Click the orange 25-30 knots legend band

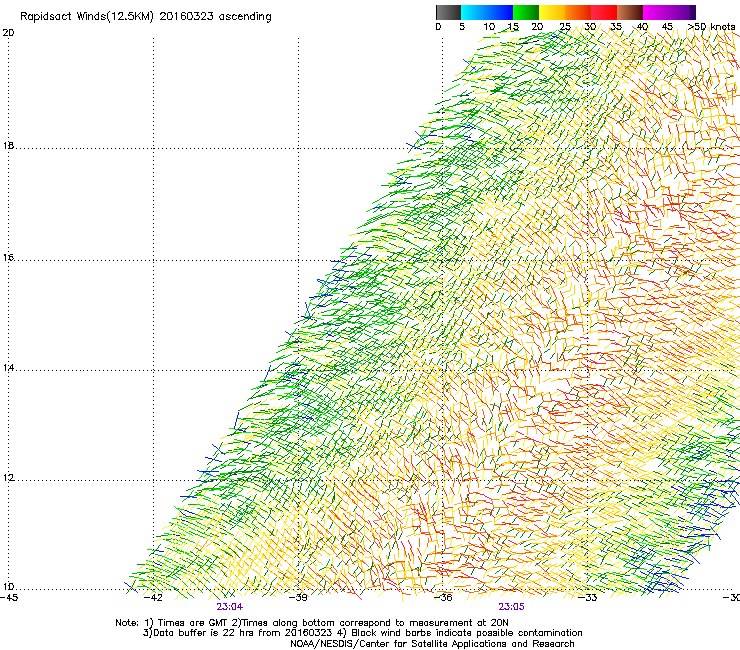(578, 12)
